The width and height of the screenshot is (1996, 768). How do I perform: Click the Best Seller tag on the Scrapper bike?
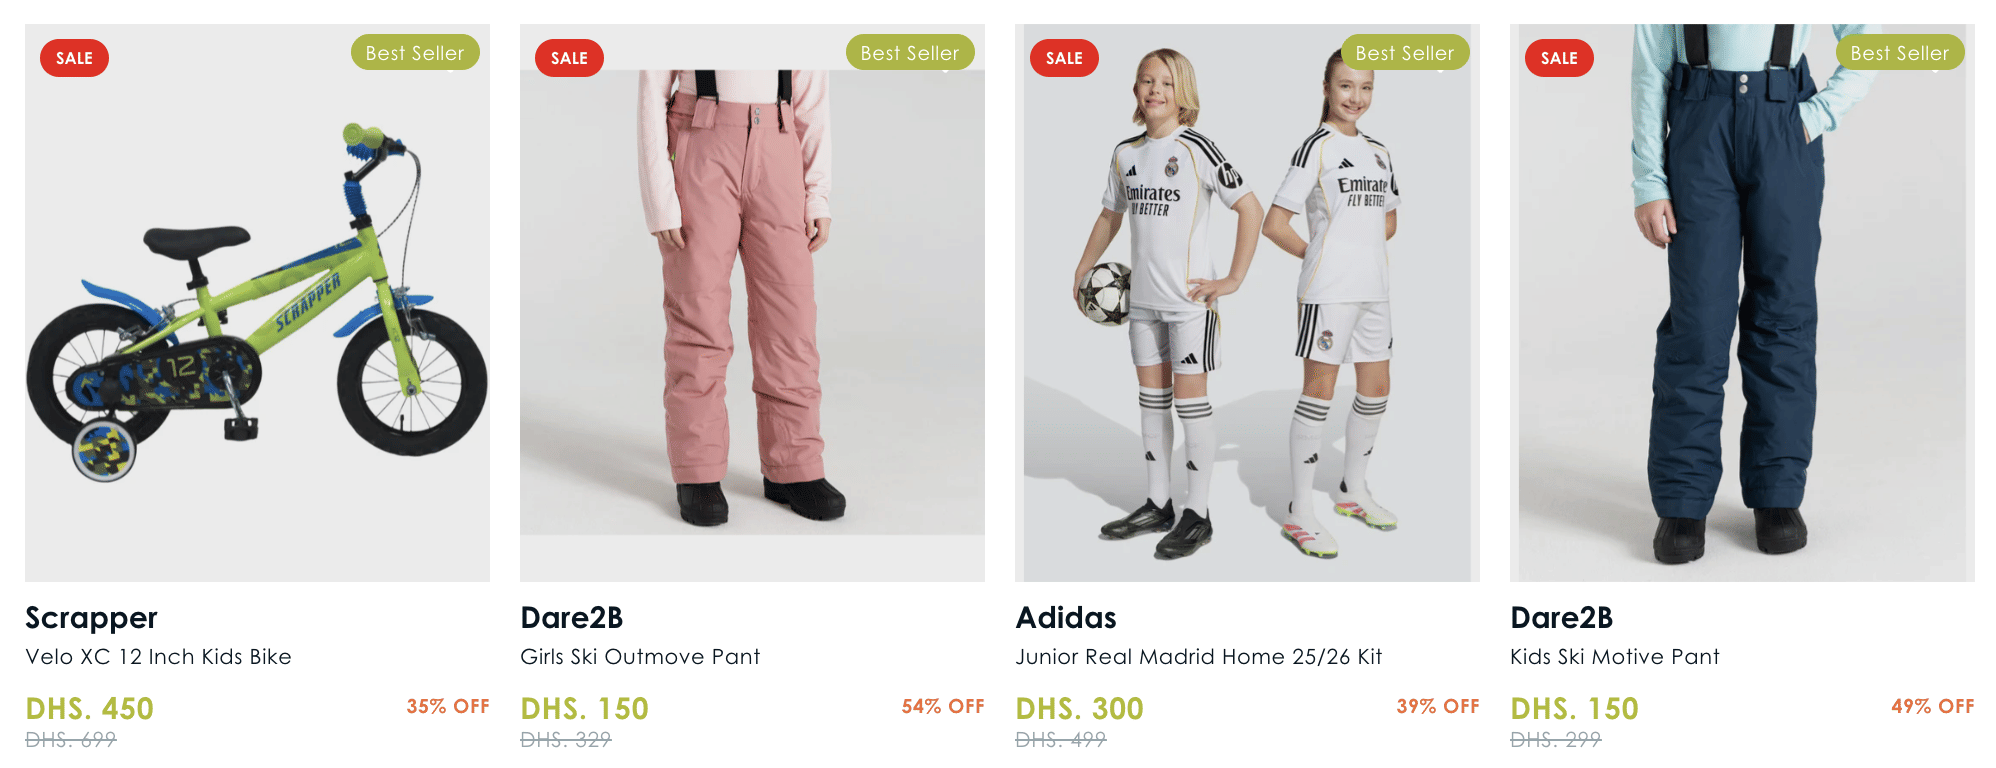coord(415,53)
